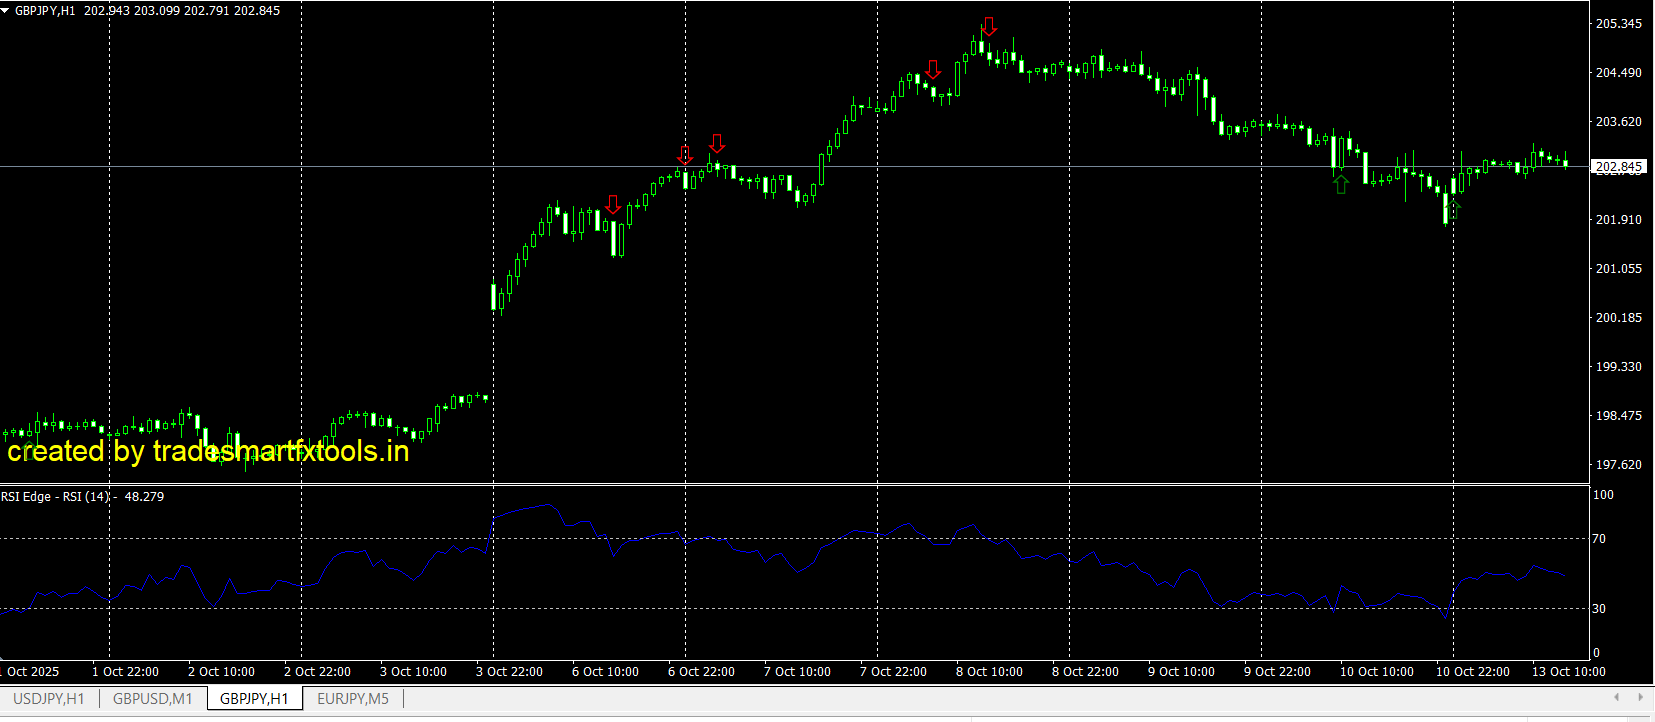Open the EURJPY,M5 chart tab

click(353, 699)
